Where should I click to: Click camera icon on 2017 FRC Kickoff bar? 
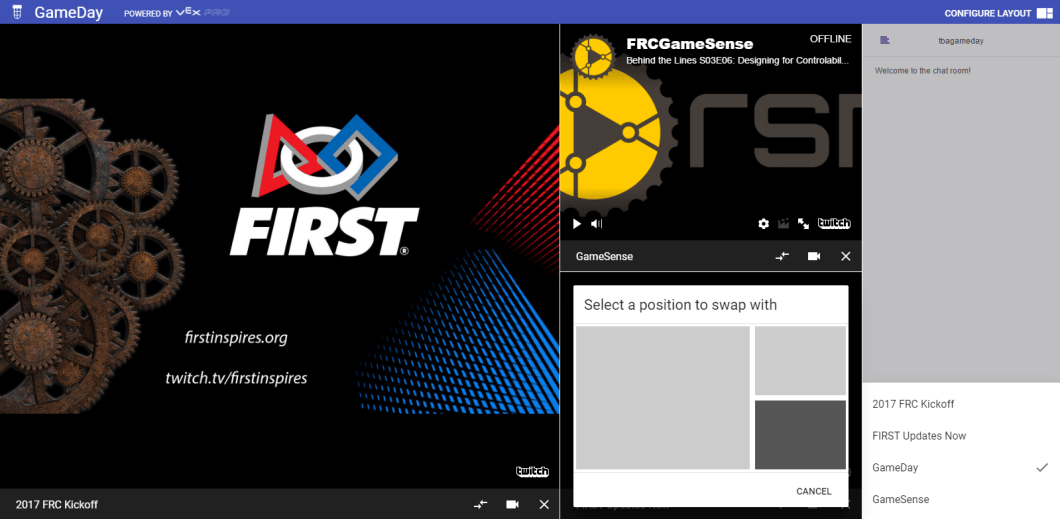coord(512,505)
